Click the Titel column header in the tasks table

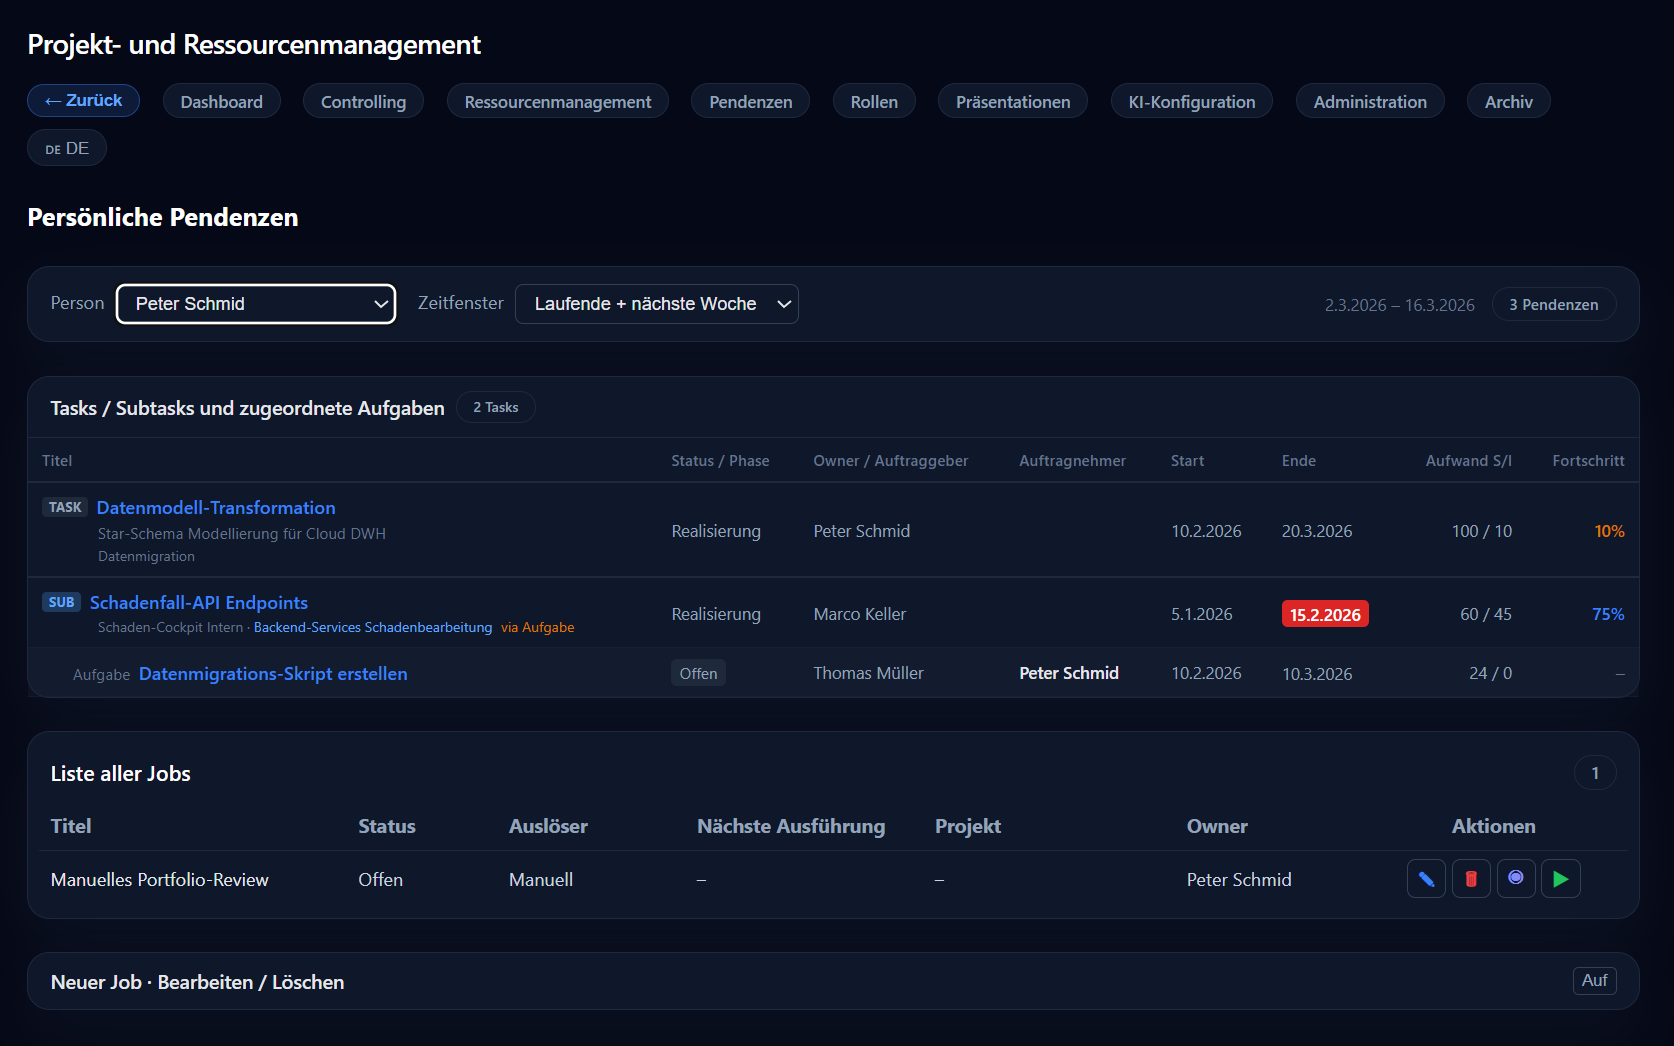[x=57, y=461]
